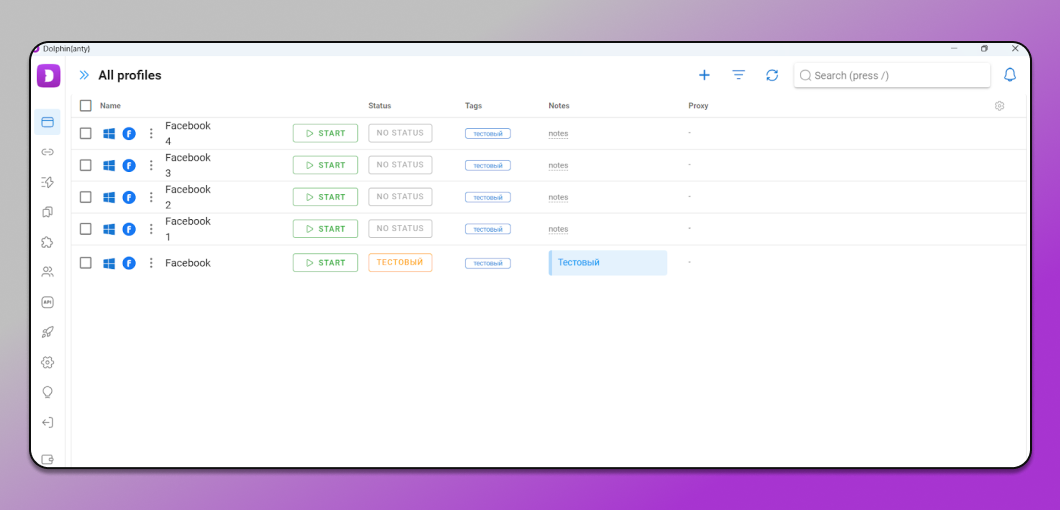The image size is (1060, 510).
Task: Open table column settings gear
Action: pyautogui.click(x=999, y=106)
